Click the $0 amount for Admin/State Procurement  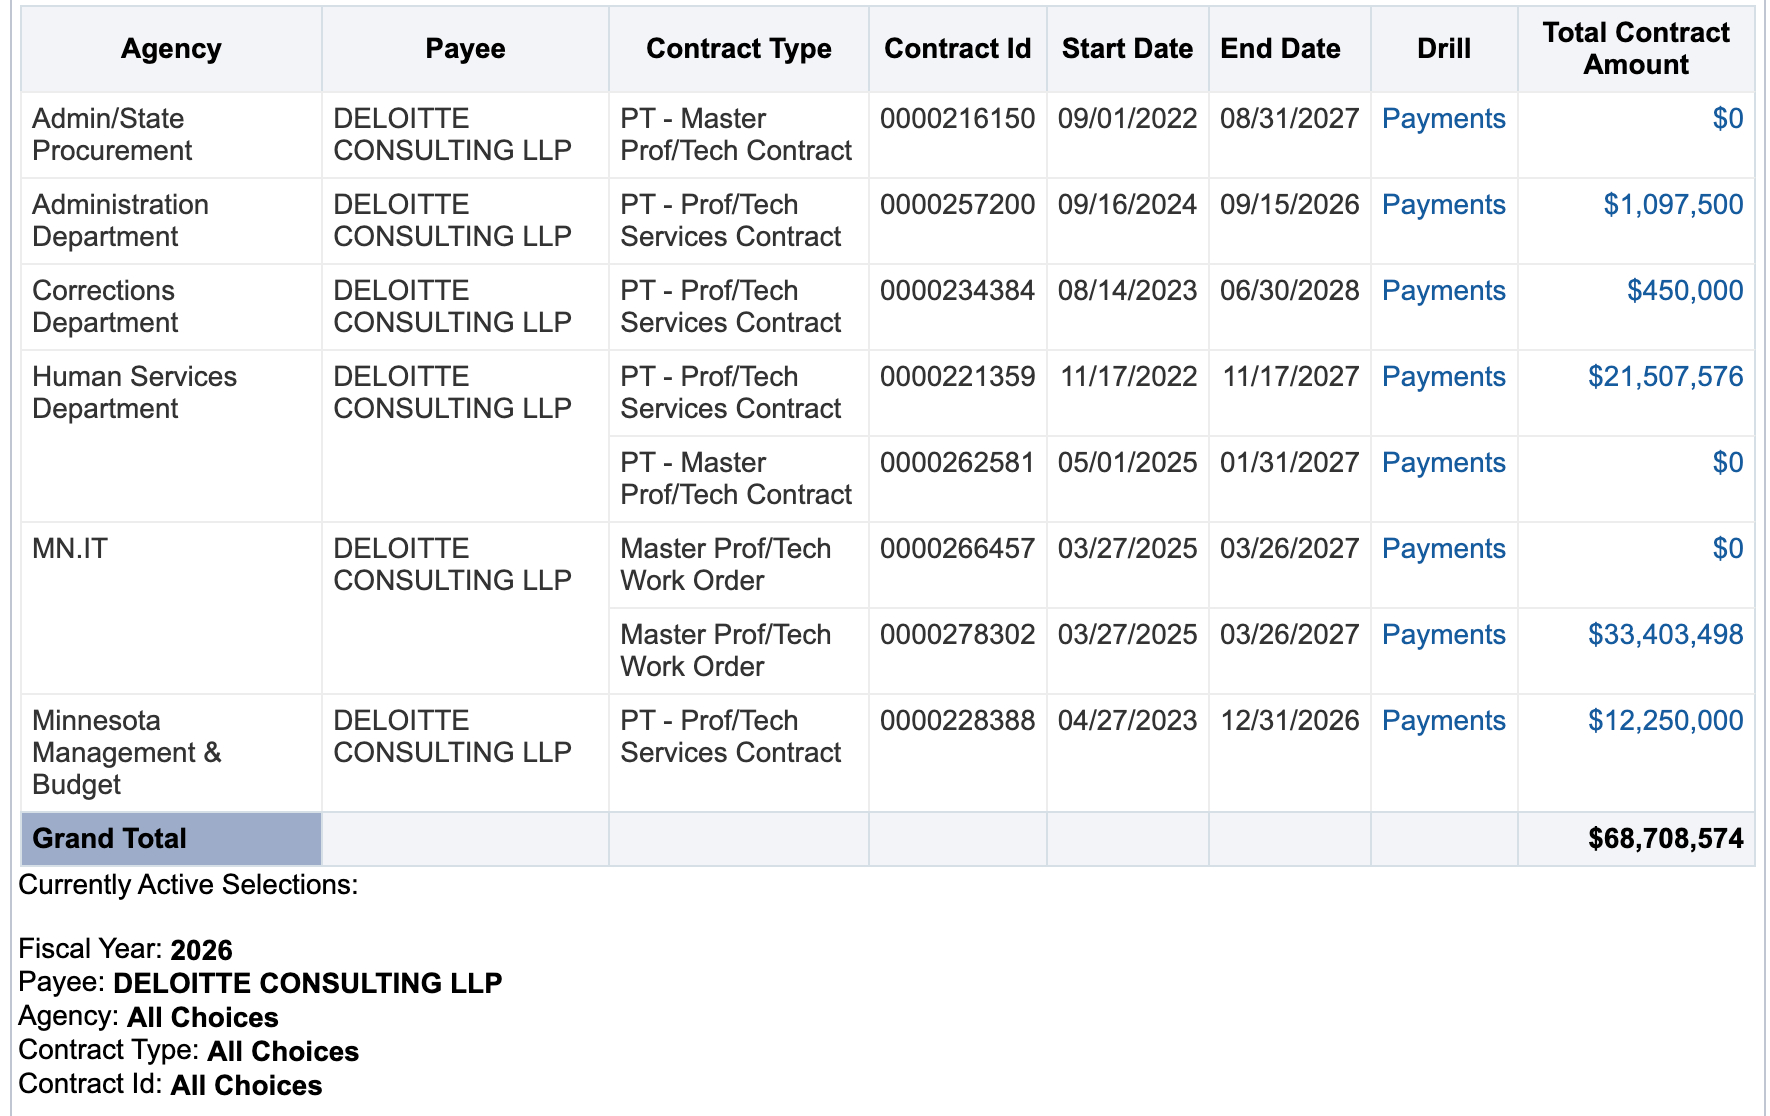1727,119
